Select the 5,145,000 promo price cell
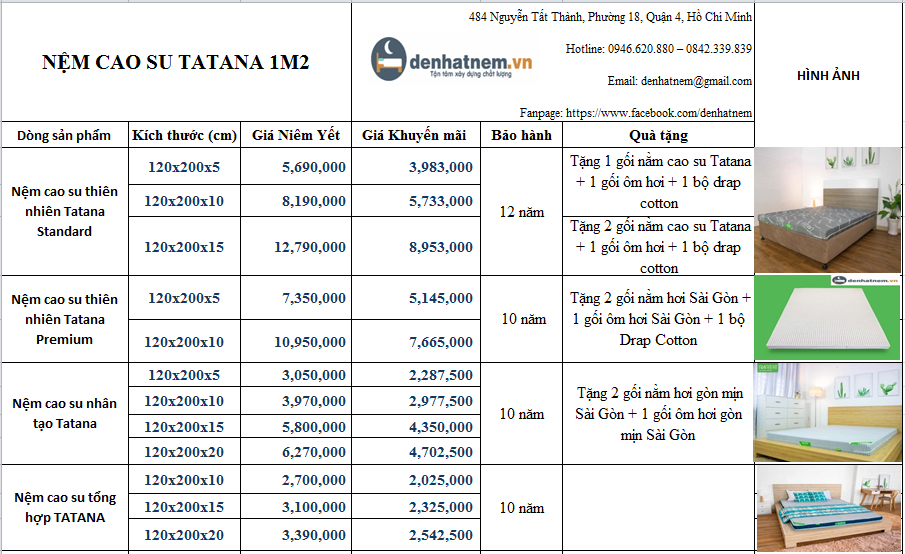Viewport: 905px width, 554px height. pos(416,298)
